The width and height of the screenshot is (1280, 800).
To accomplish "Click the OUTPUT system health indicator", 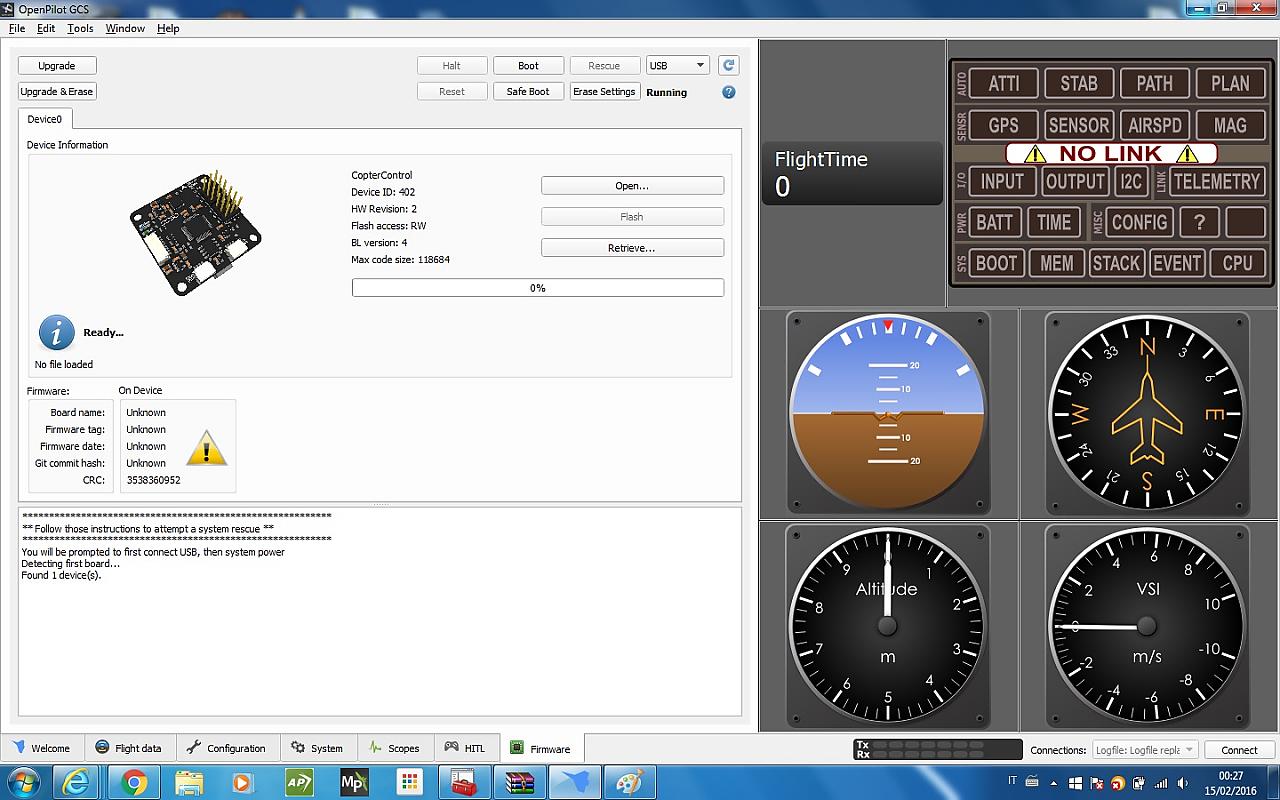I will coord(1075,181).
